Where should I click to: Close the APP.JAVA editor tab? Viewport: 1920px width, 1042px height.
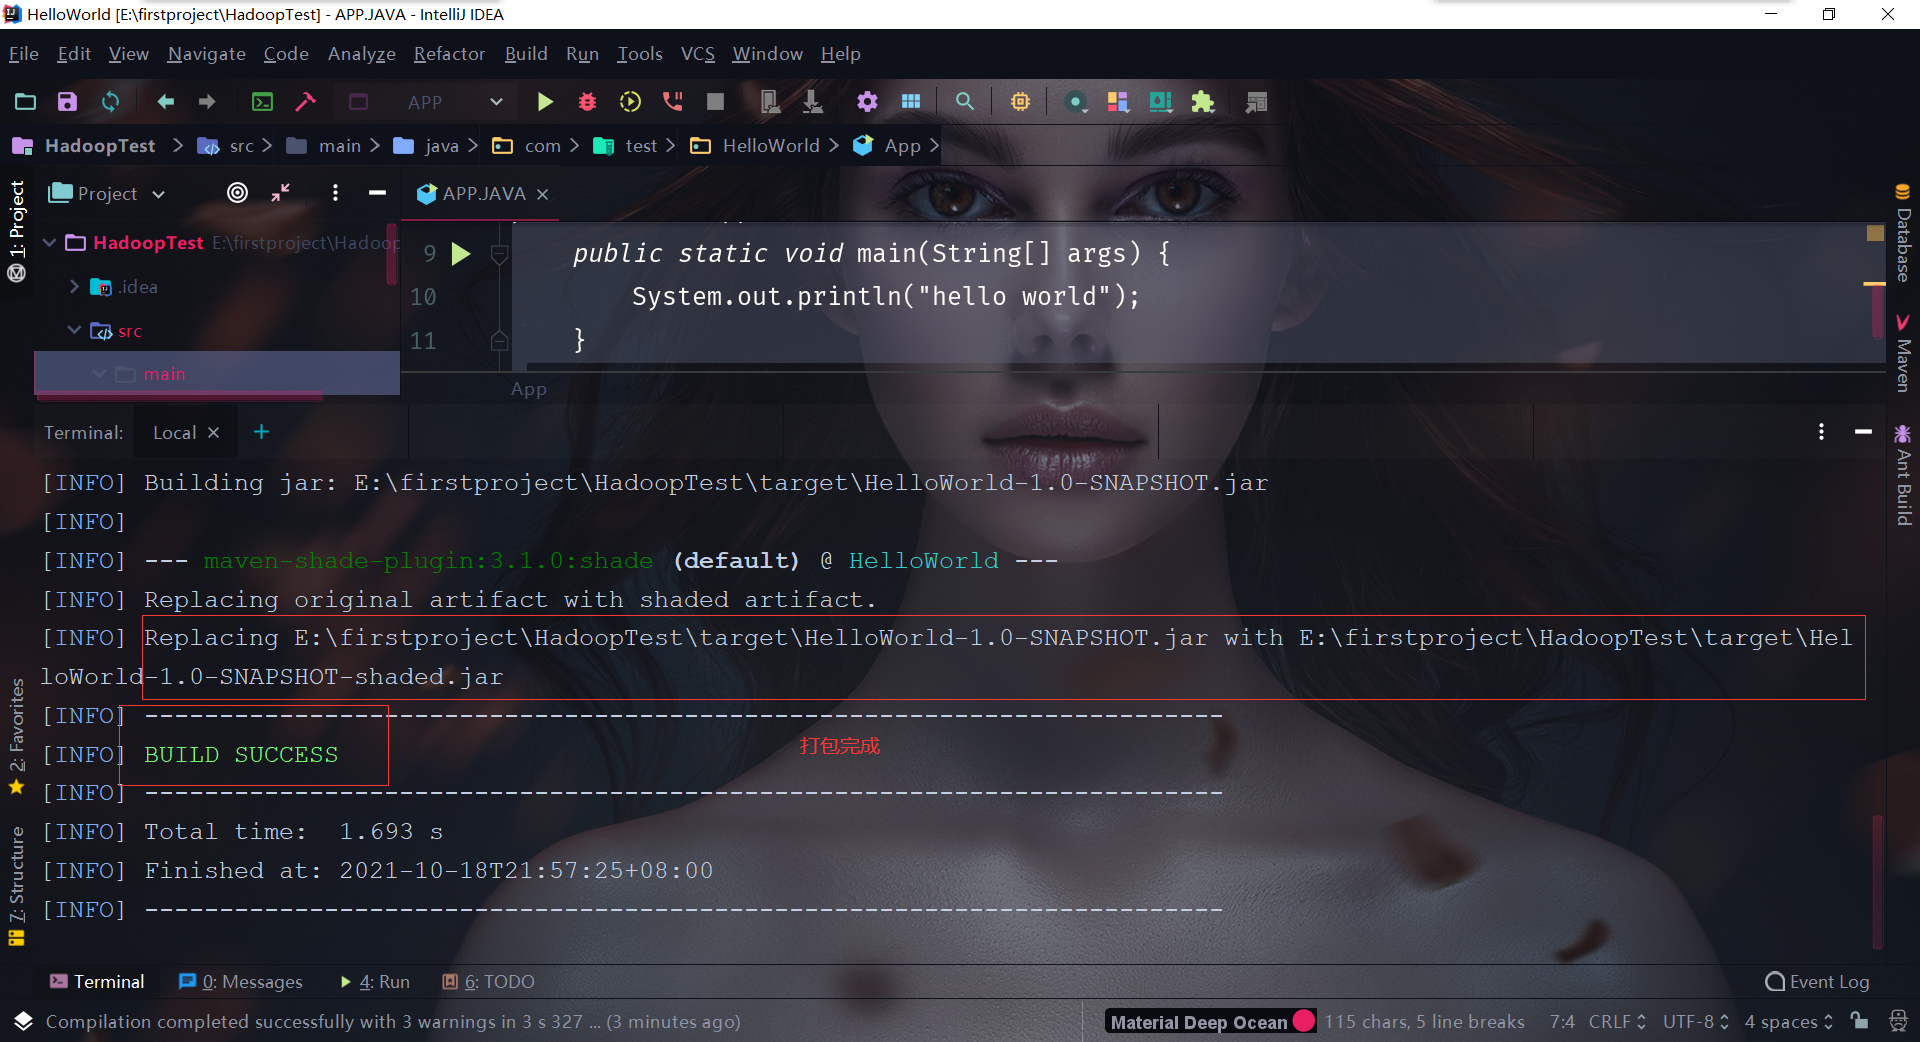pyautogui.click(x=542, y=194)
